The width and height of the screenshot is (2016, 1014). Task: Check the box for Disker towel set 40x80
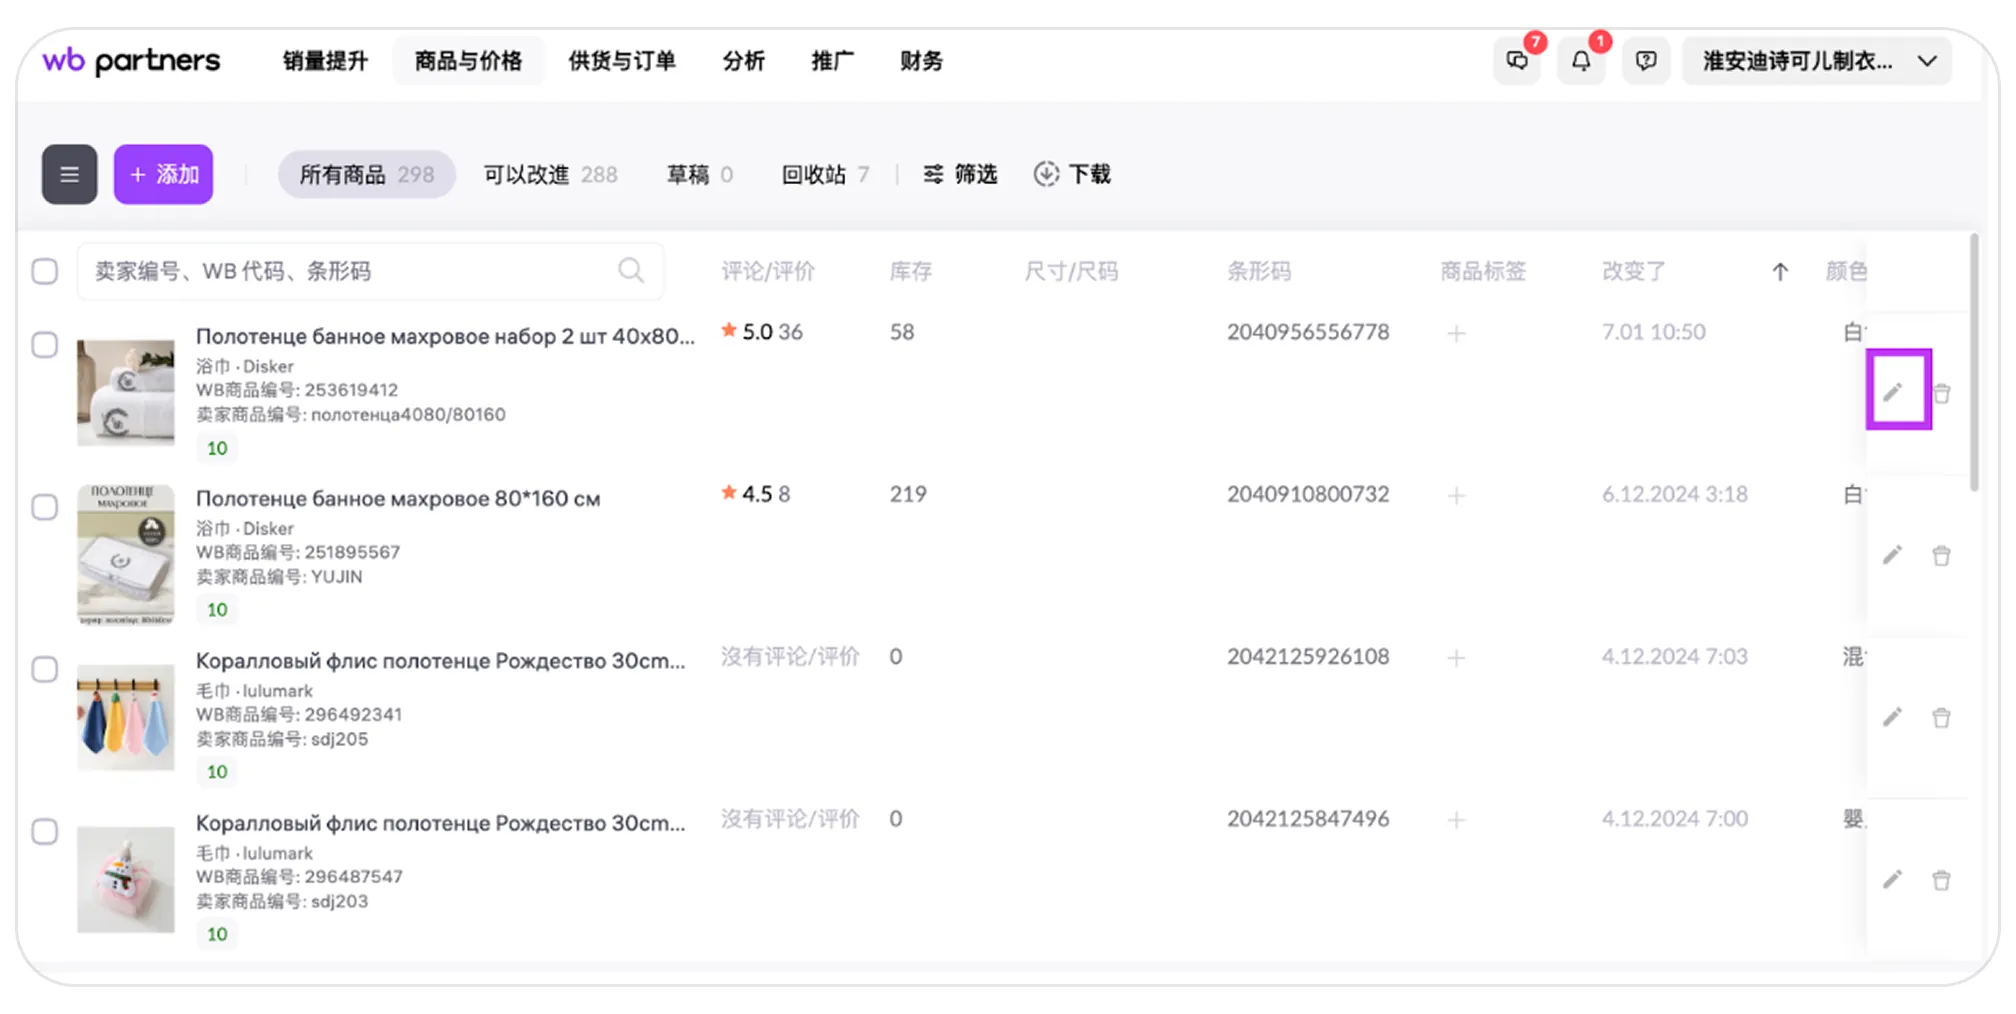tap(45, 345)
